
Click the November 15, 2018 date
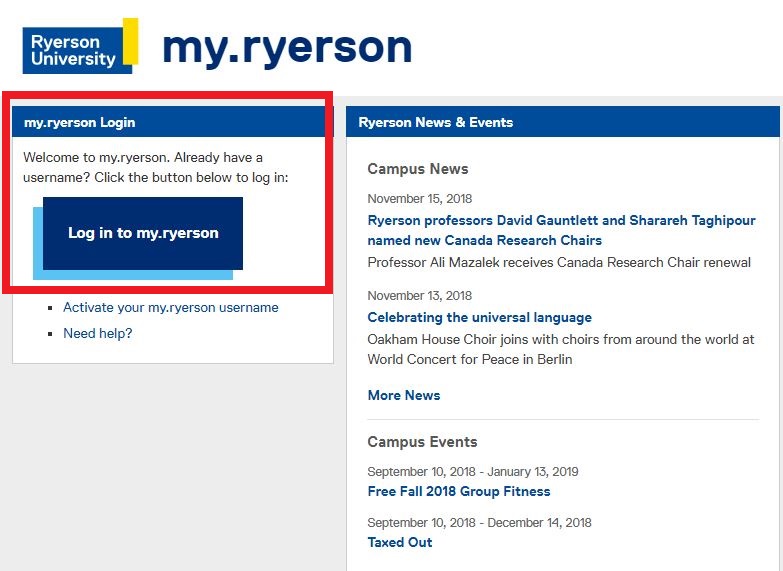(x=419, y=198)
